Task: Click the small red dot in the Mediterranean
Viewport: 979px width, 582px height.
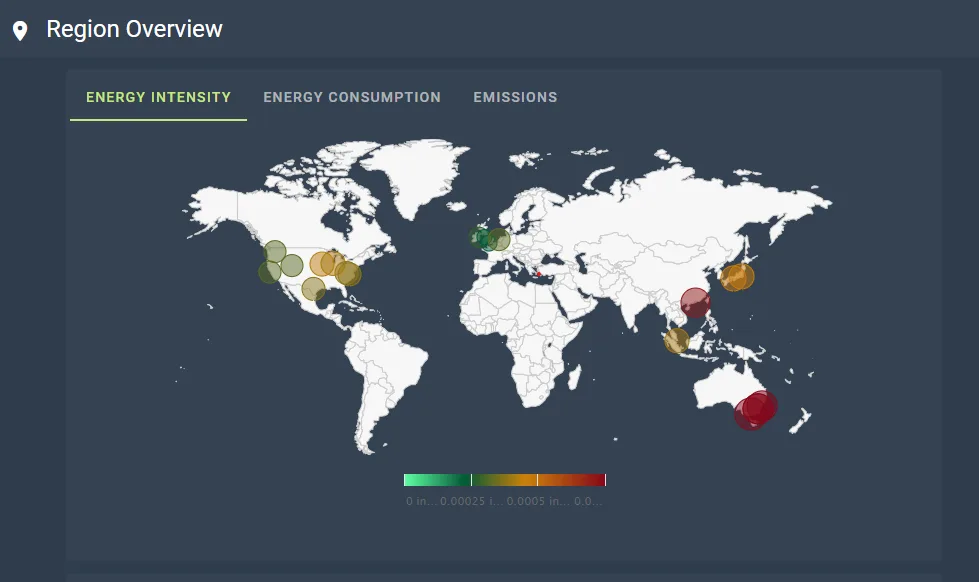Action: point(539,274)
